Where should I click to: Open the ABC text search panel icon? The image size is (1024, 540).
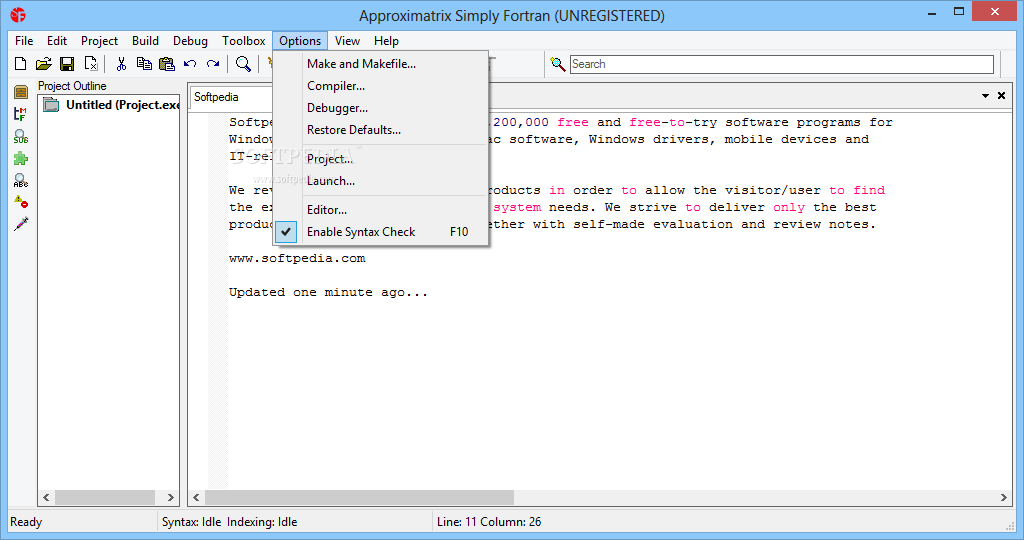pos(21,180)
